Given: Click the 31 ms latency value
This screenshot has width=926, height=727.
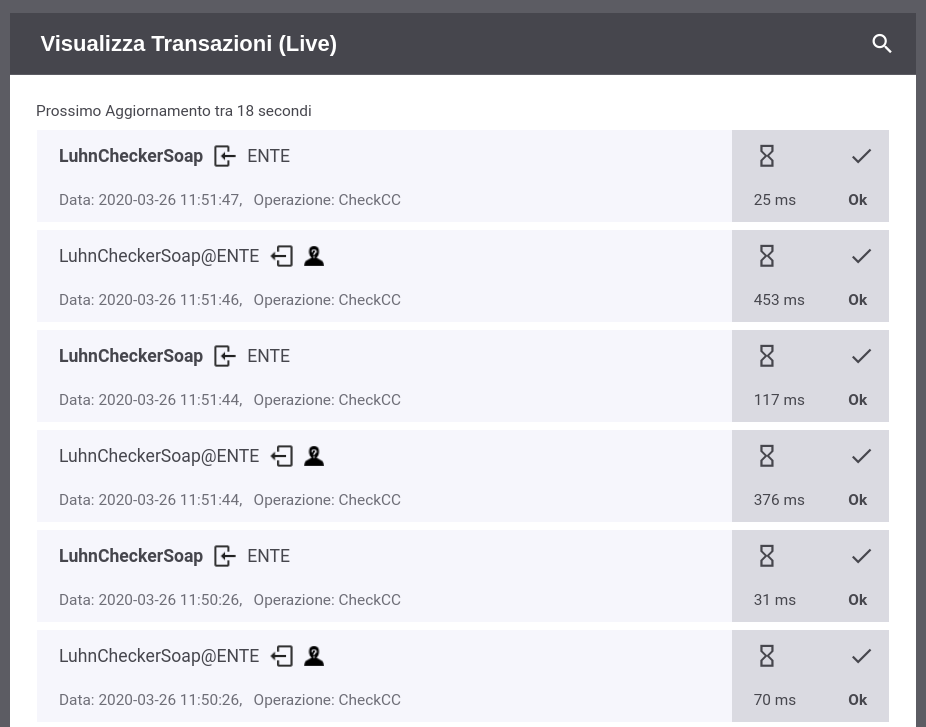Looking at the screenshot, I should [x=774, y=600].
